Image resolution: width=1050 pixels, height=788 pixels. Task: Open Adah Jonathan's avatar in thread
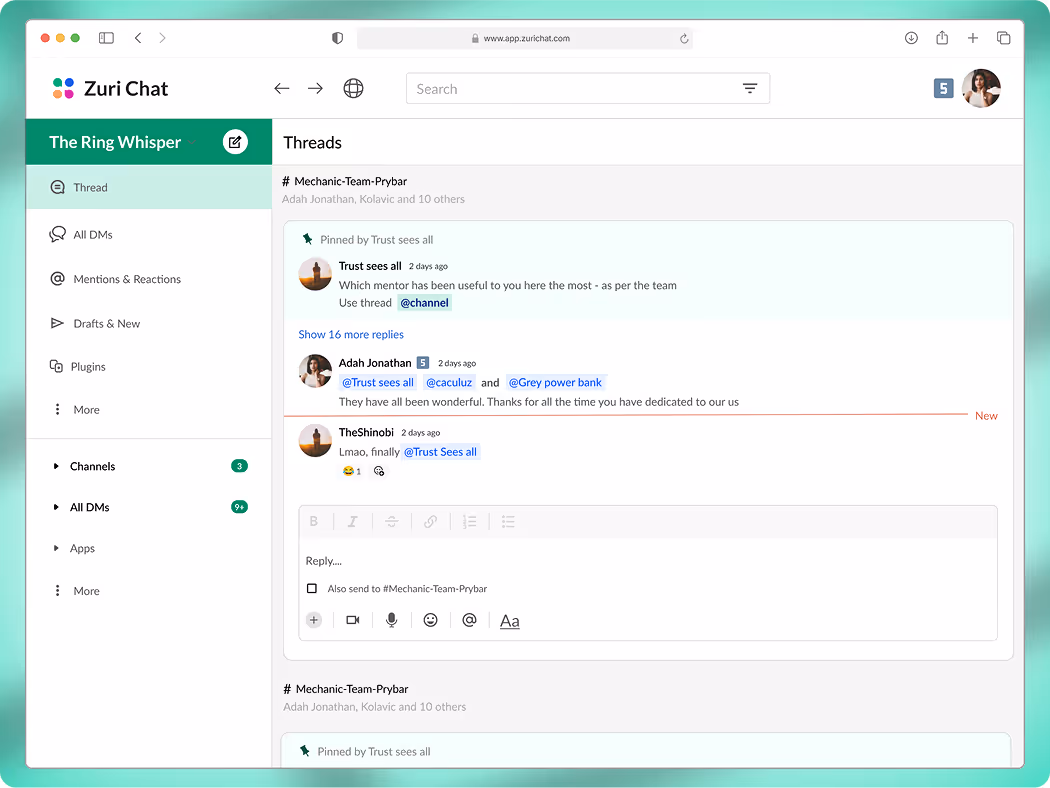[315, 371]
